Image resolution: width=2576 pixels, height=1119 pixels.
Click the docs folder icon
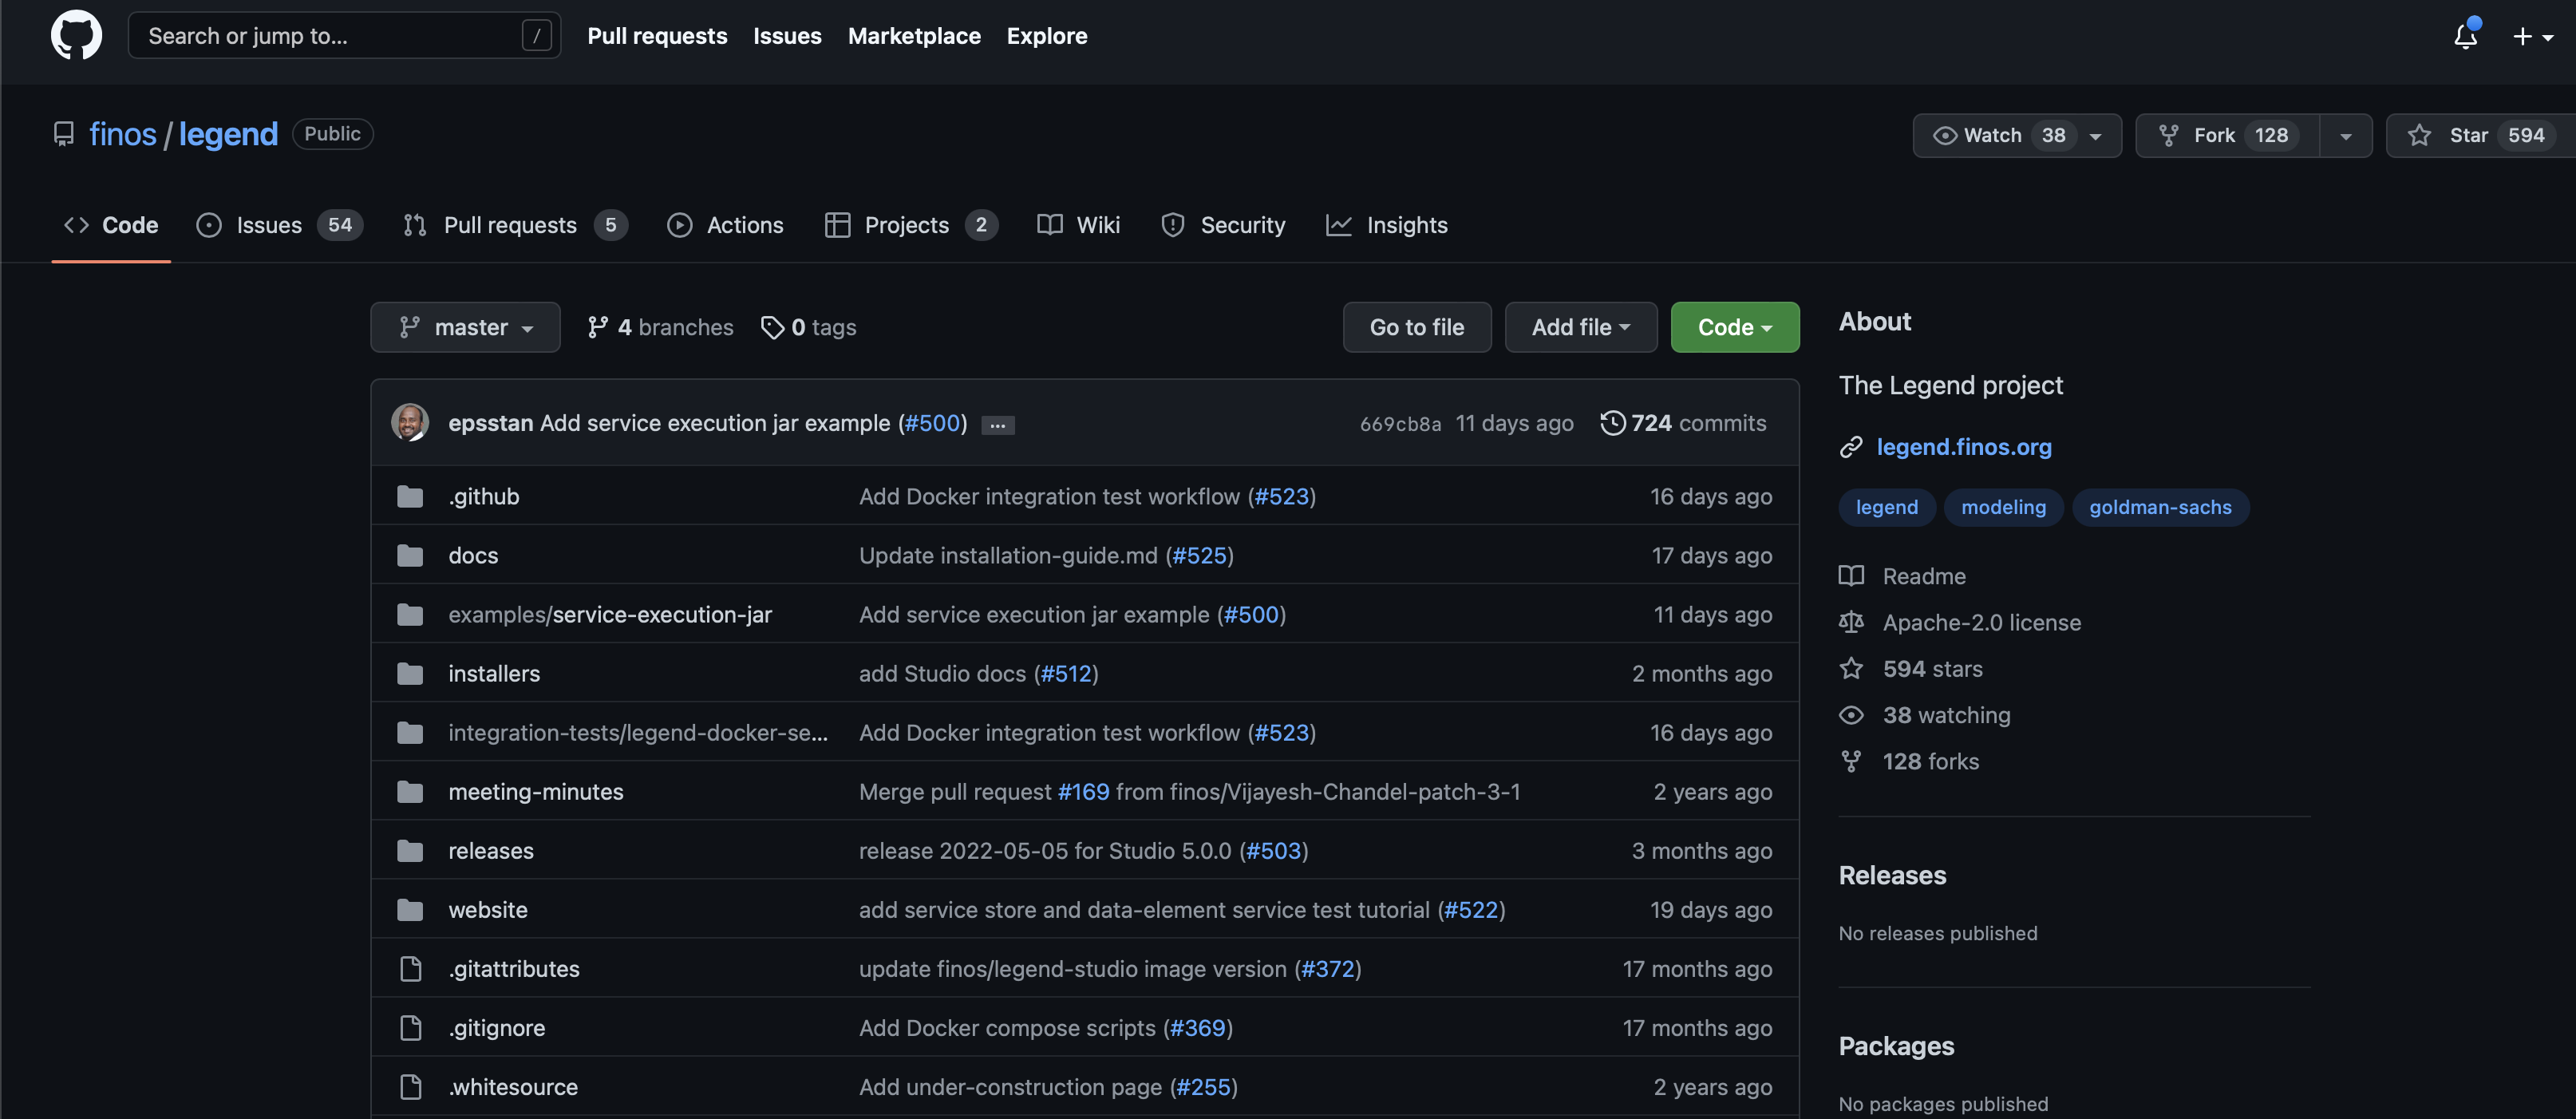410,555
